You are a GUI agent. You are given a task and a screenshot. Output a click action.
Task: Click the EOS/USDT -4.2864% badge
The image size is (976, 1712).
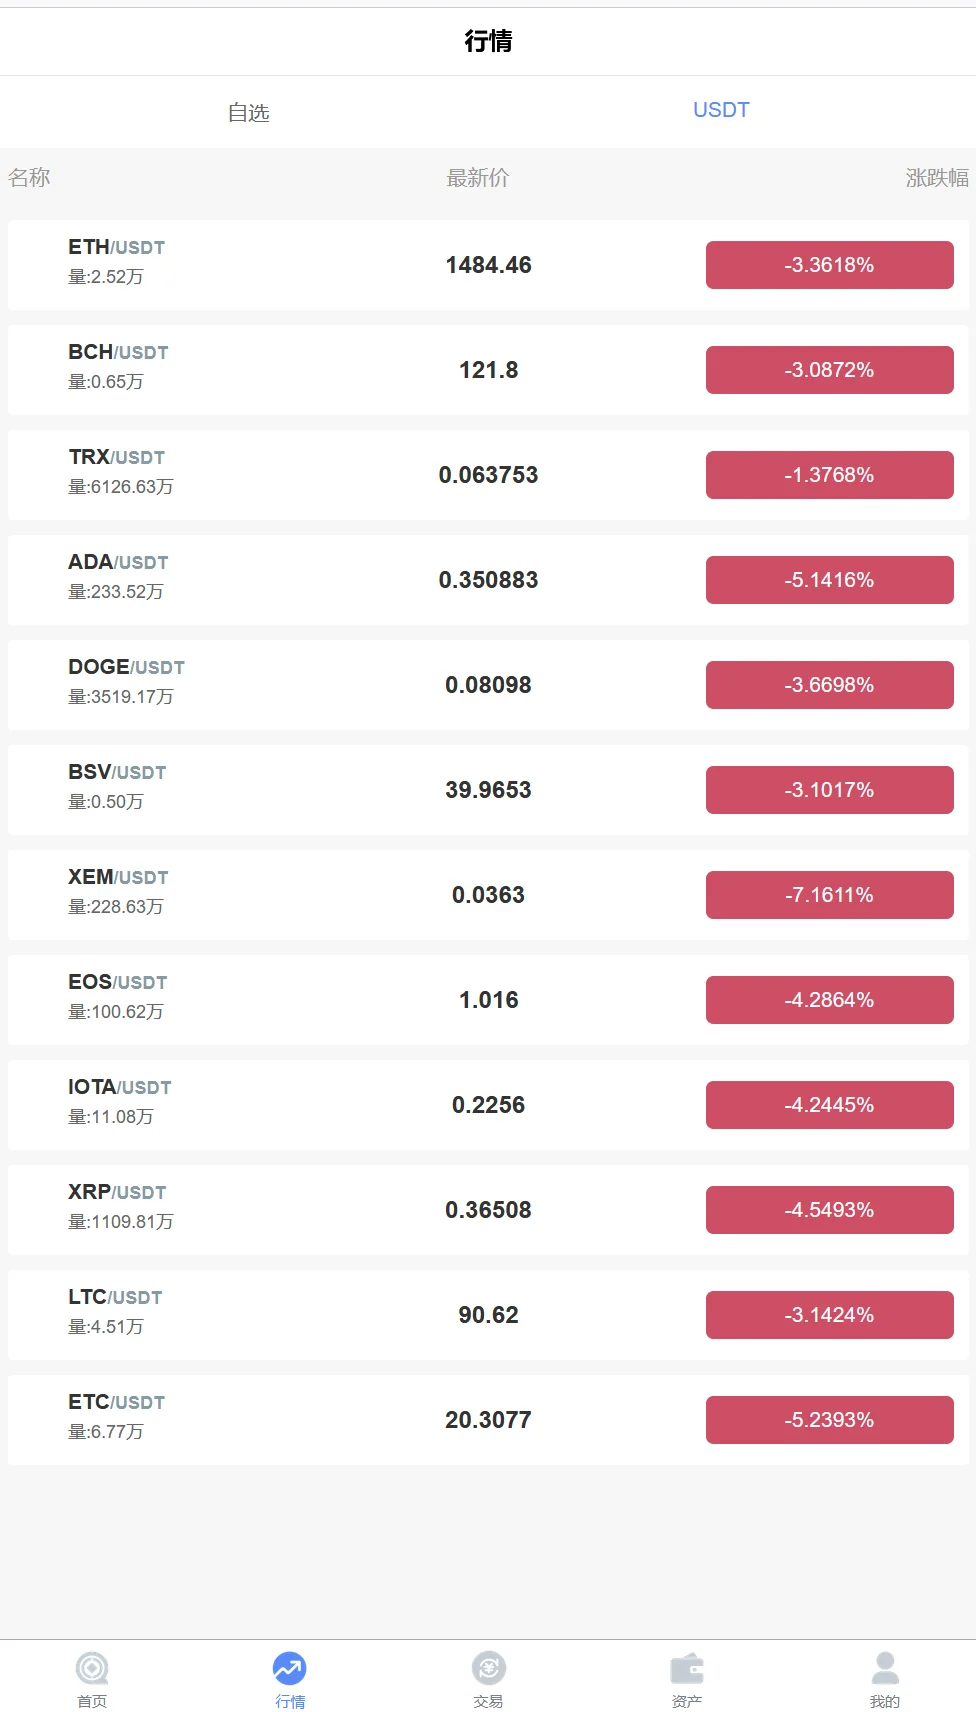829,1000
